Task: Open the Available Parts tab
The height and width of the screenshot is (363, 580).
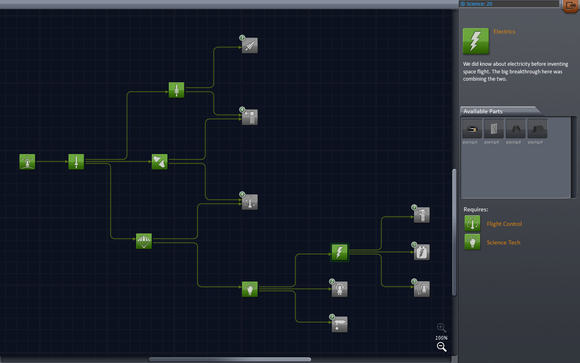Action: 499,111
